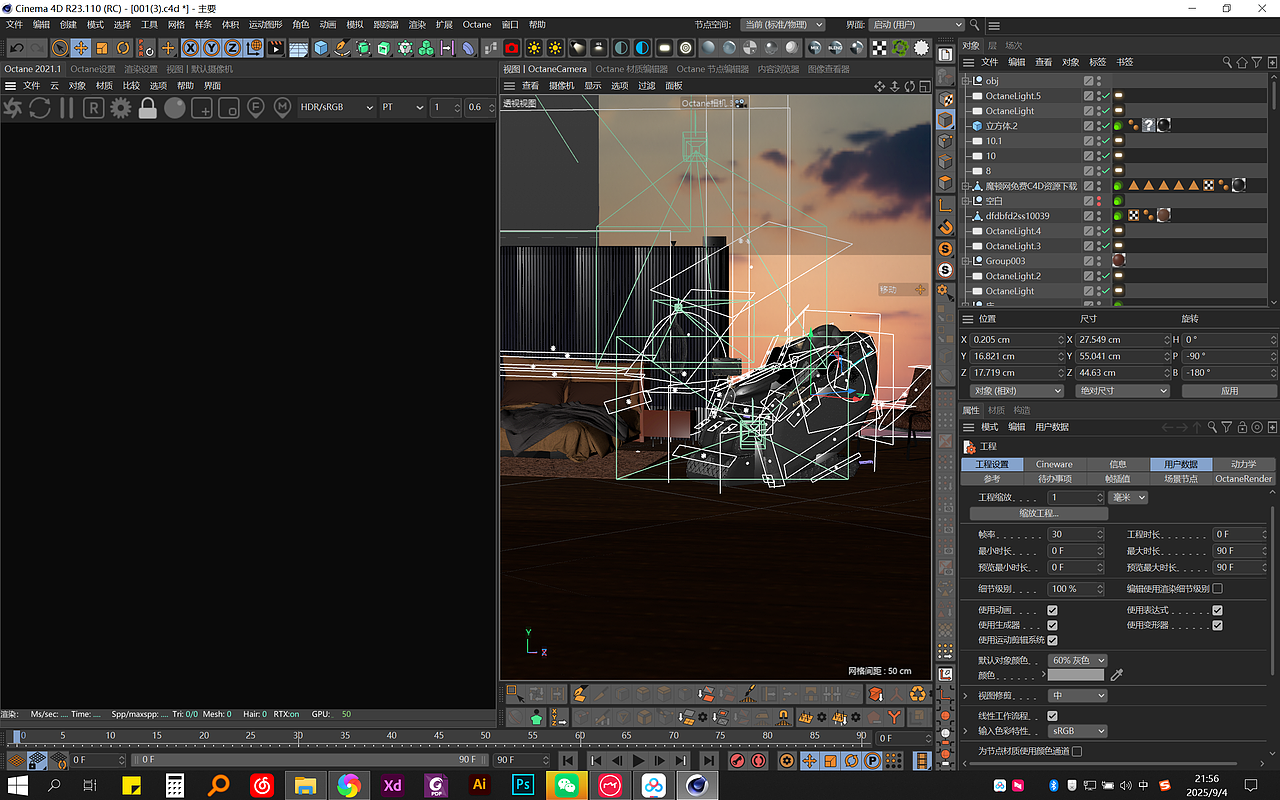The height and width of the screenshot is (800, 1280).
Task: Click the black-and-white checker texture icon
Action: click(879, 47)
